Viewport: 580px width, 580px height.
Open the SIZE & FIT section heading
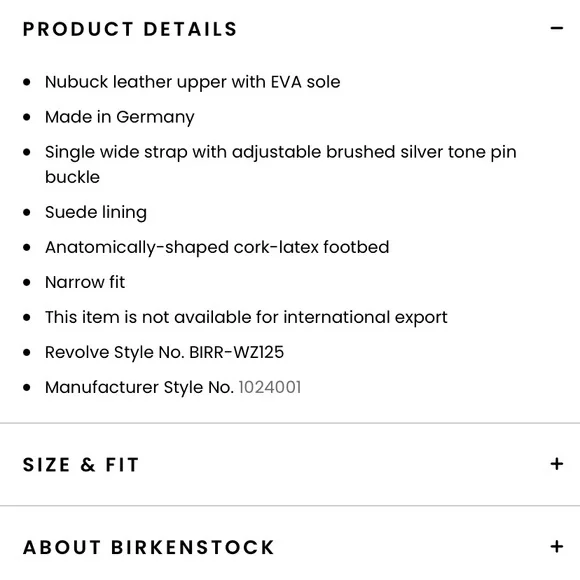click(81, 465)
